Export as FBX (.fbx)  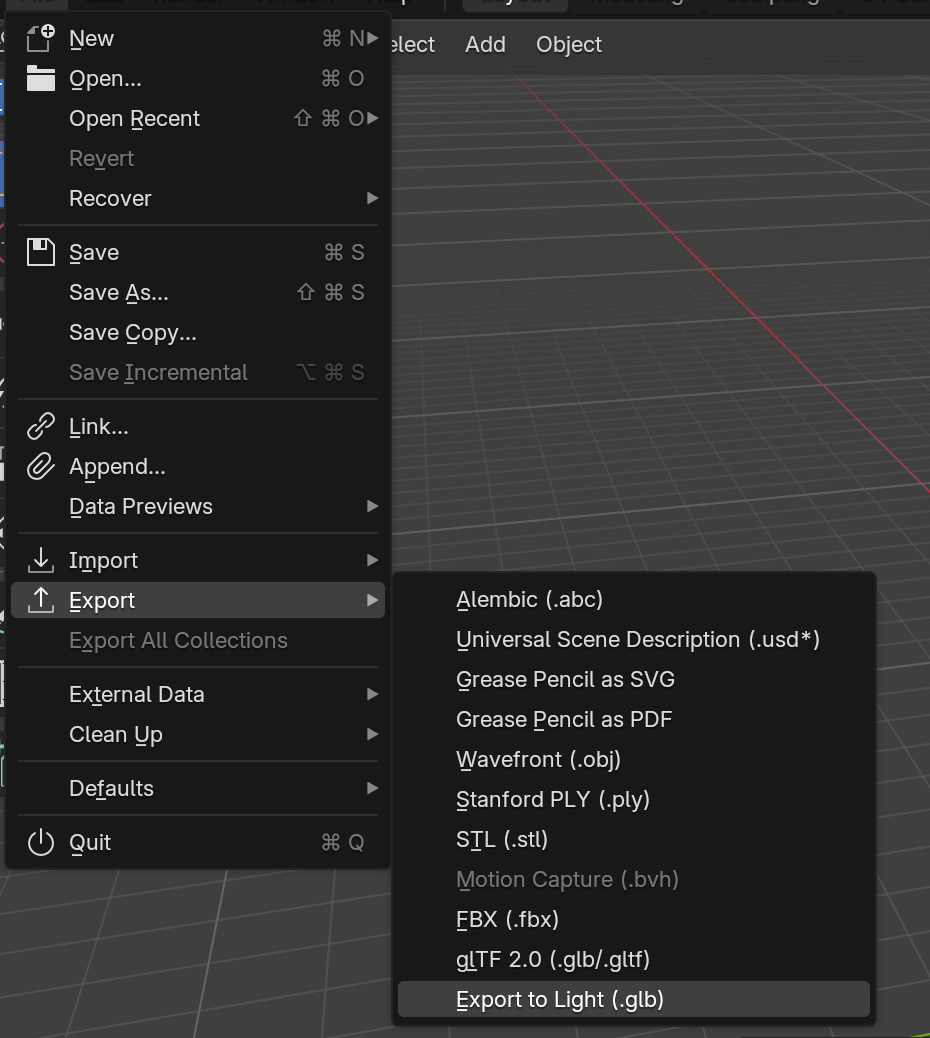click(633, 920)
